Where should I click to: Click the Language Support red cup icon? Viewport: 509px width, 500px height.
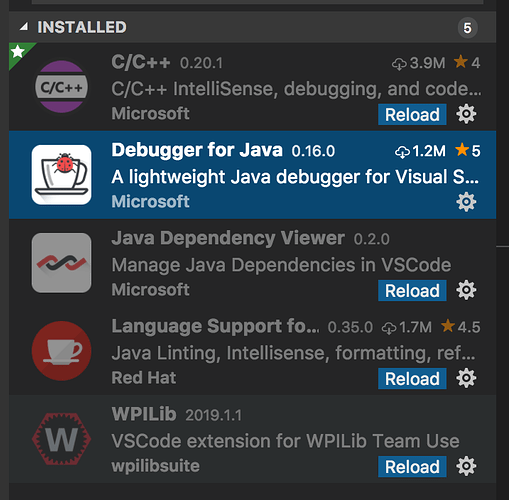click(x=61, y=351)
